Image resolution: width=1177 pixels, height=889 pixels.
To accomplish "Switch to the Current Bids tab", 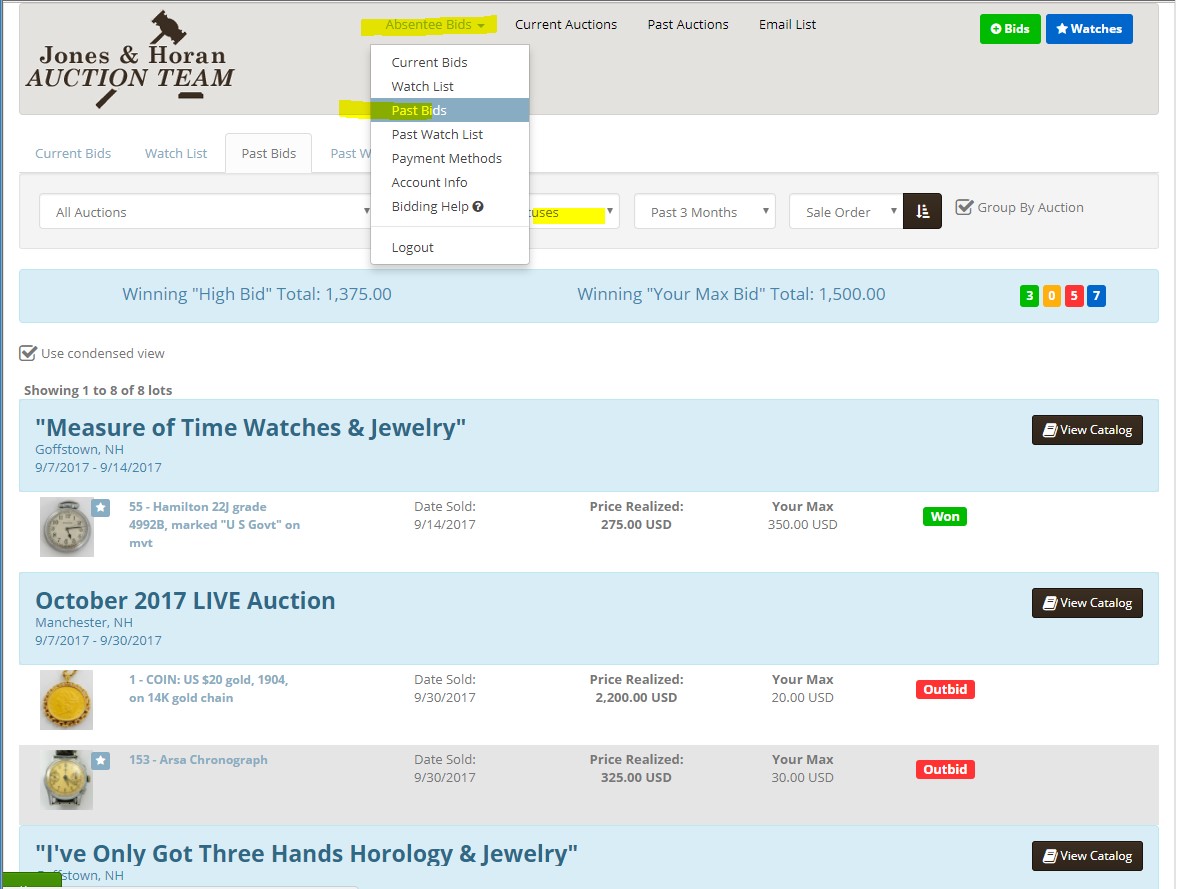I will (73, 153).
